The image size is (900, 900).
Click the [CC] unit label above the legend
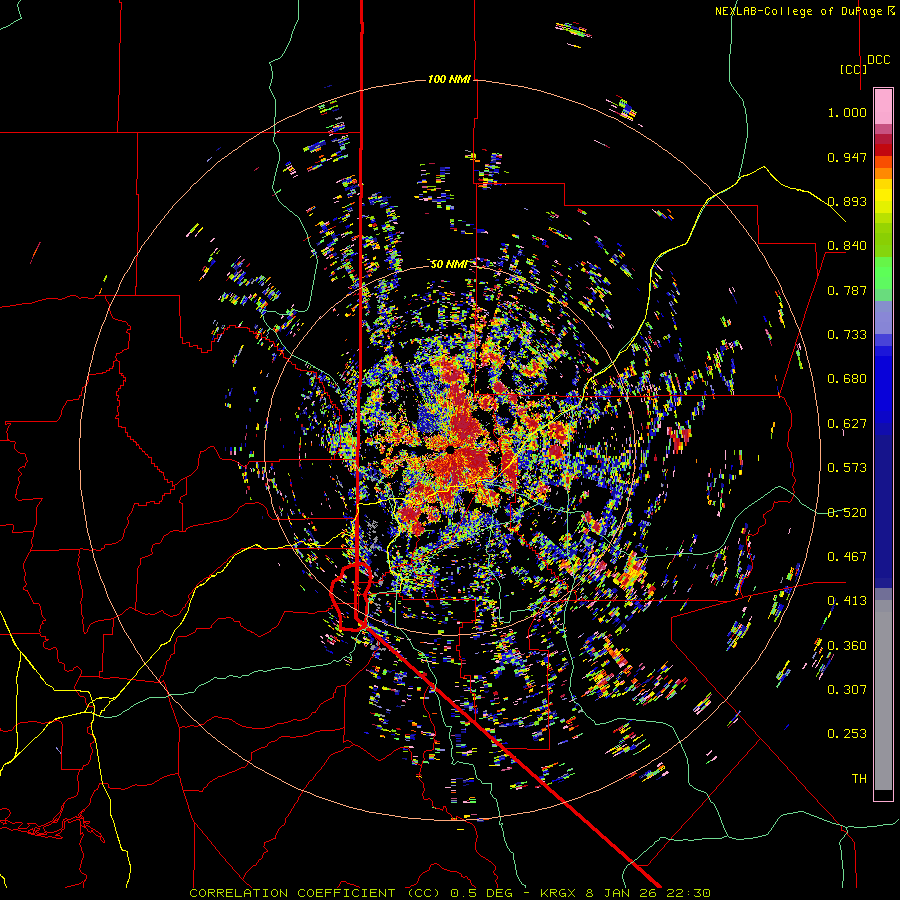(853, 69)
